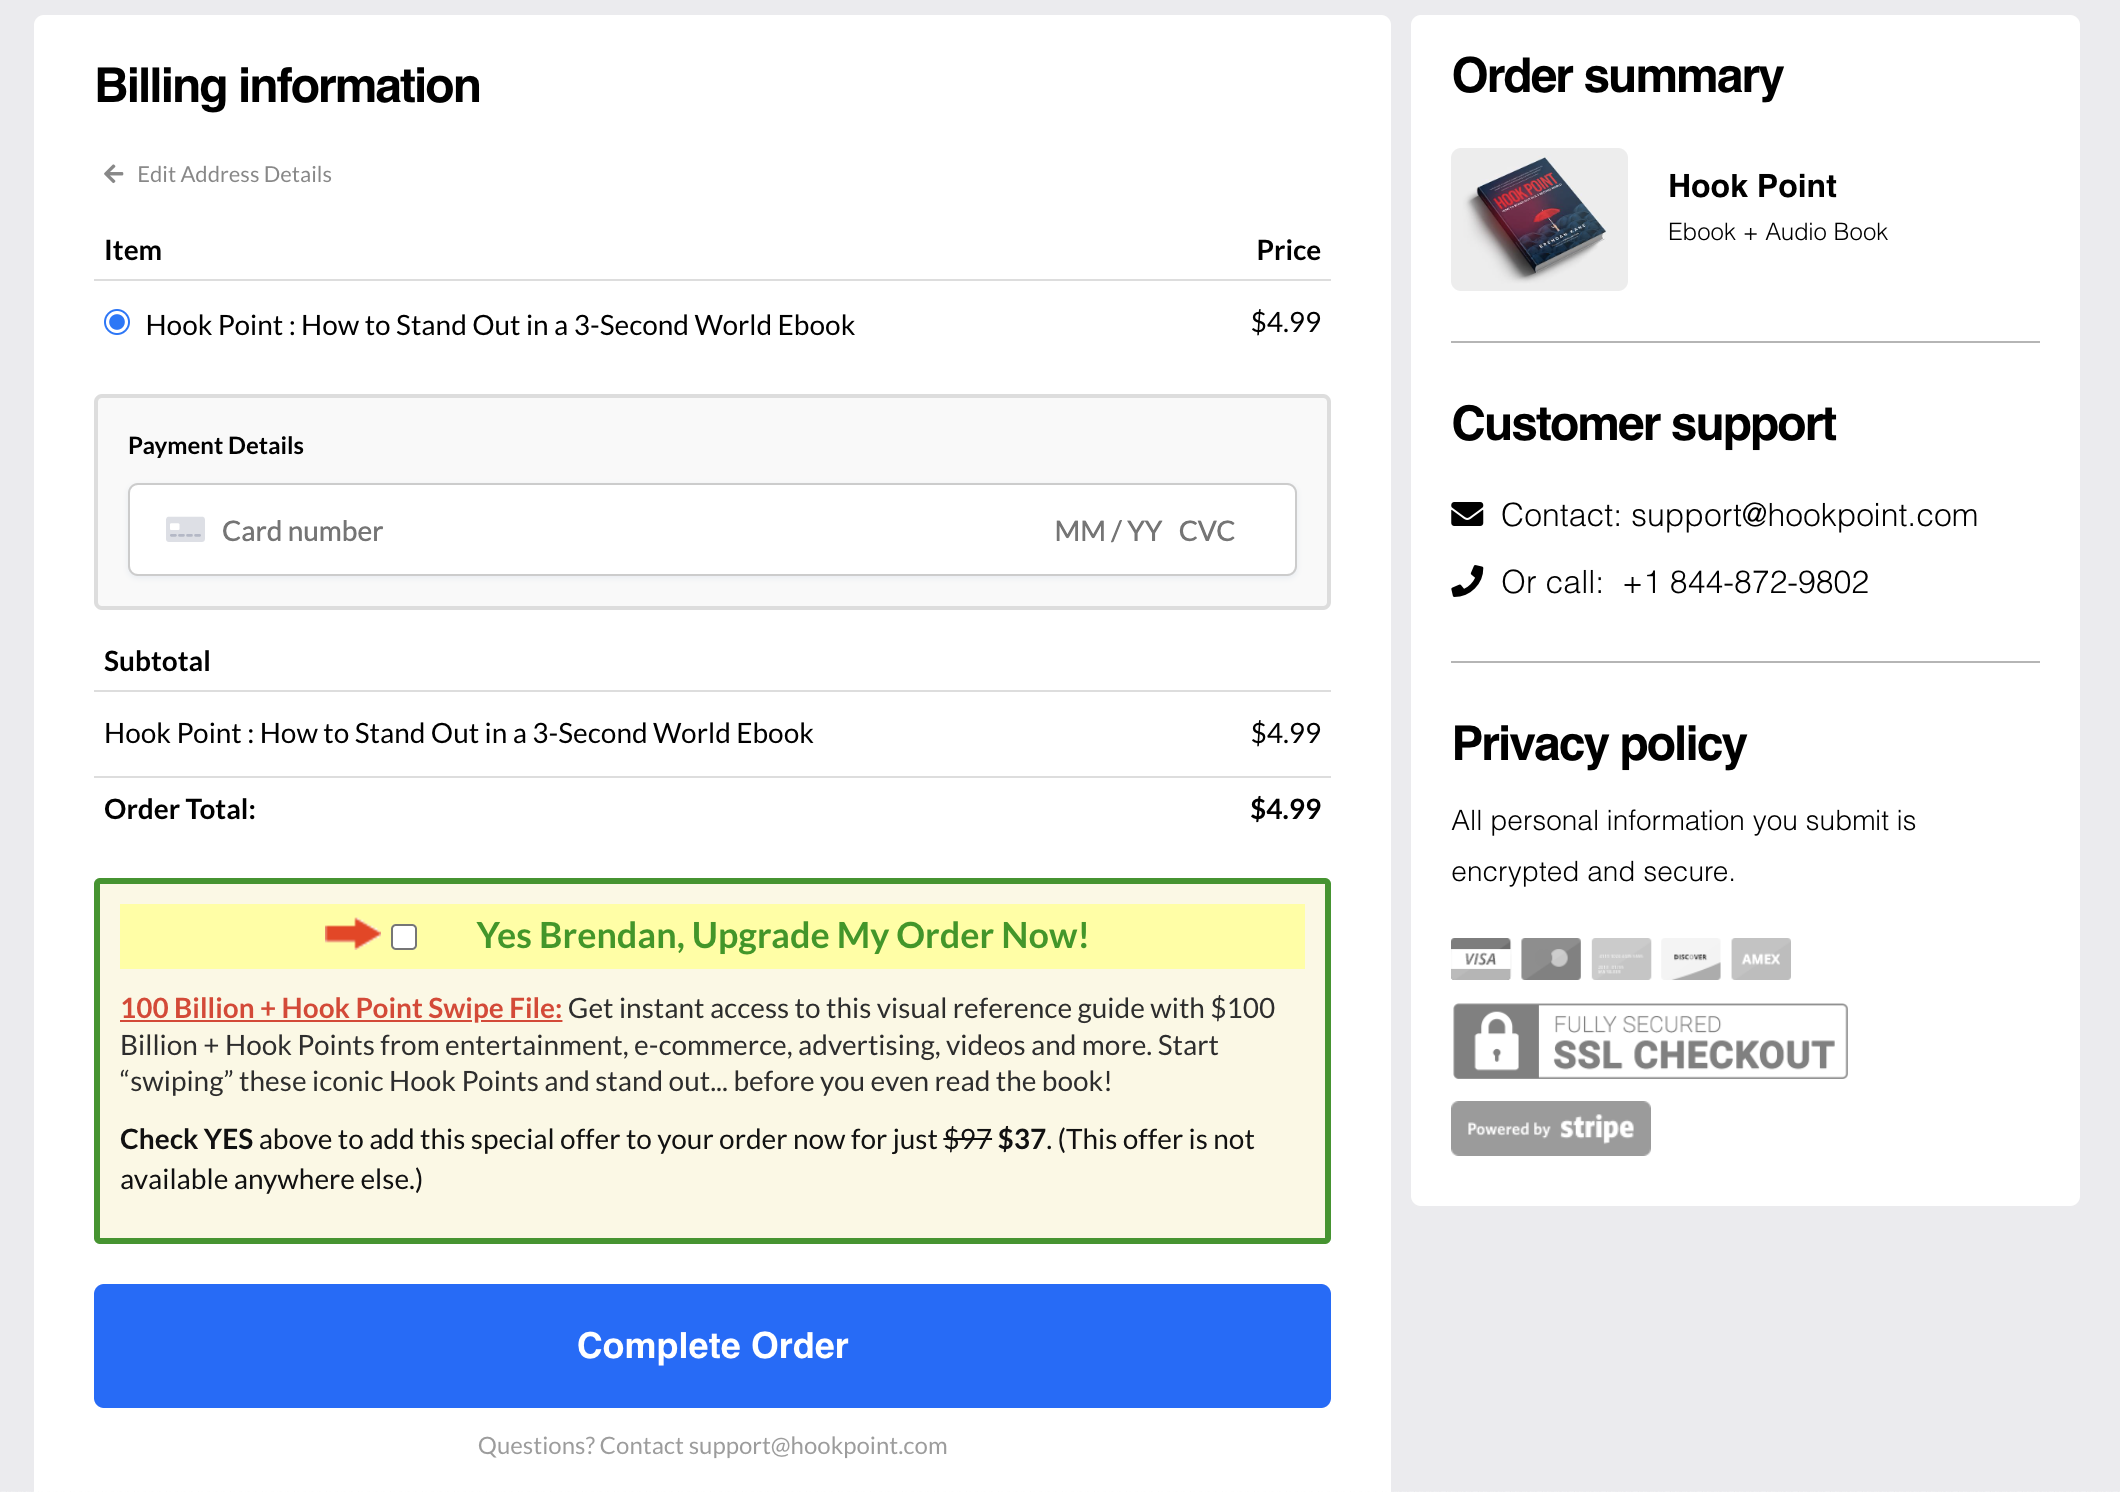Screen dimensions: 2120x1492
Task: Click the envelope icon next to Contact
Action: click(1467, 515)
